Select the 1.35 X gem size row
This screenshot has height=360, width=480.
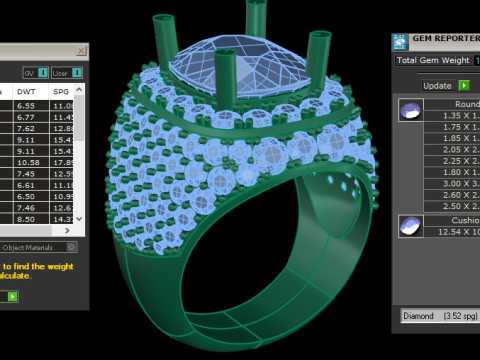[452, 116]
